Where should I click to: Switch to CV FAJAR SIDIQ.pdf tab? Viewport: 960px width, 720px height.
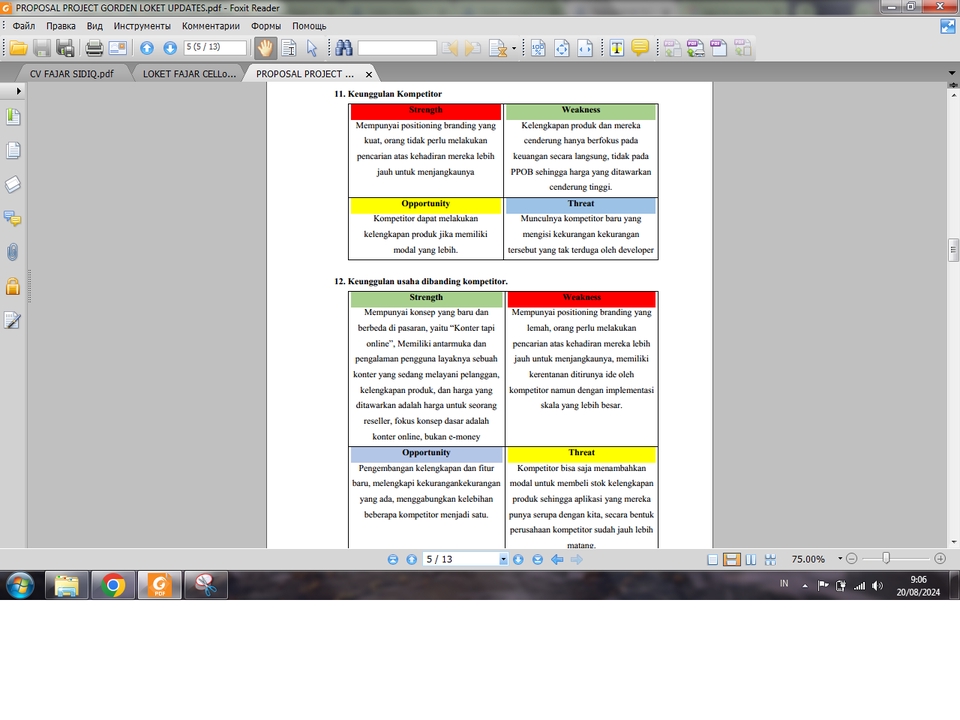click(x=72, y=73)
